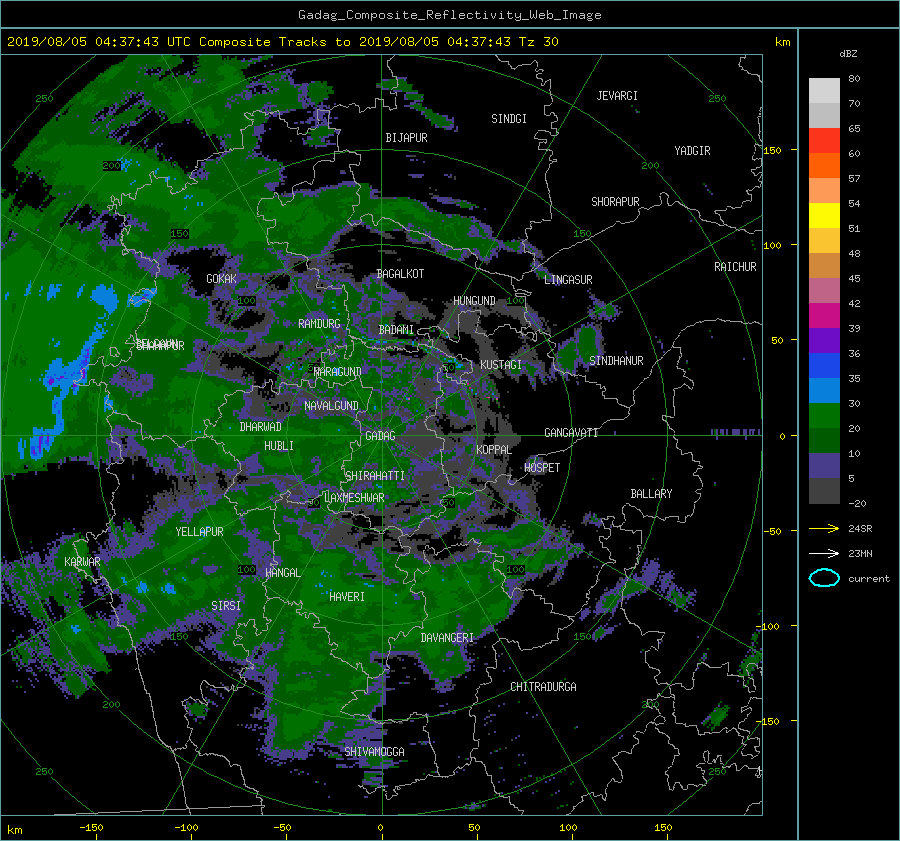Image resolution: width=900 pixels, height=841 pixels.
Task: Click the -150 tick on bottom km axis
Action: click(91, 828)
